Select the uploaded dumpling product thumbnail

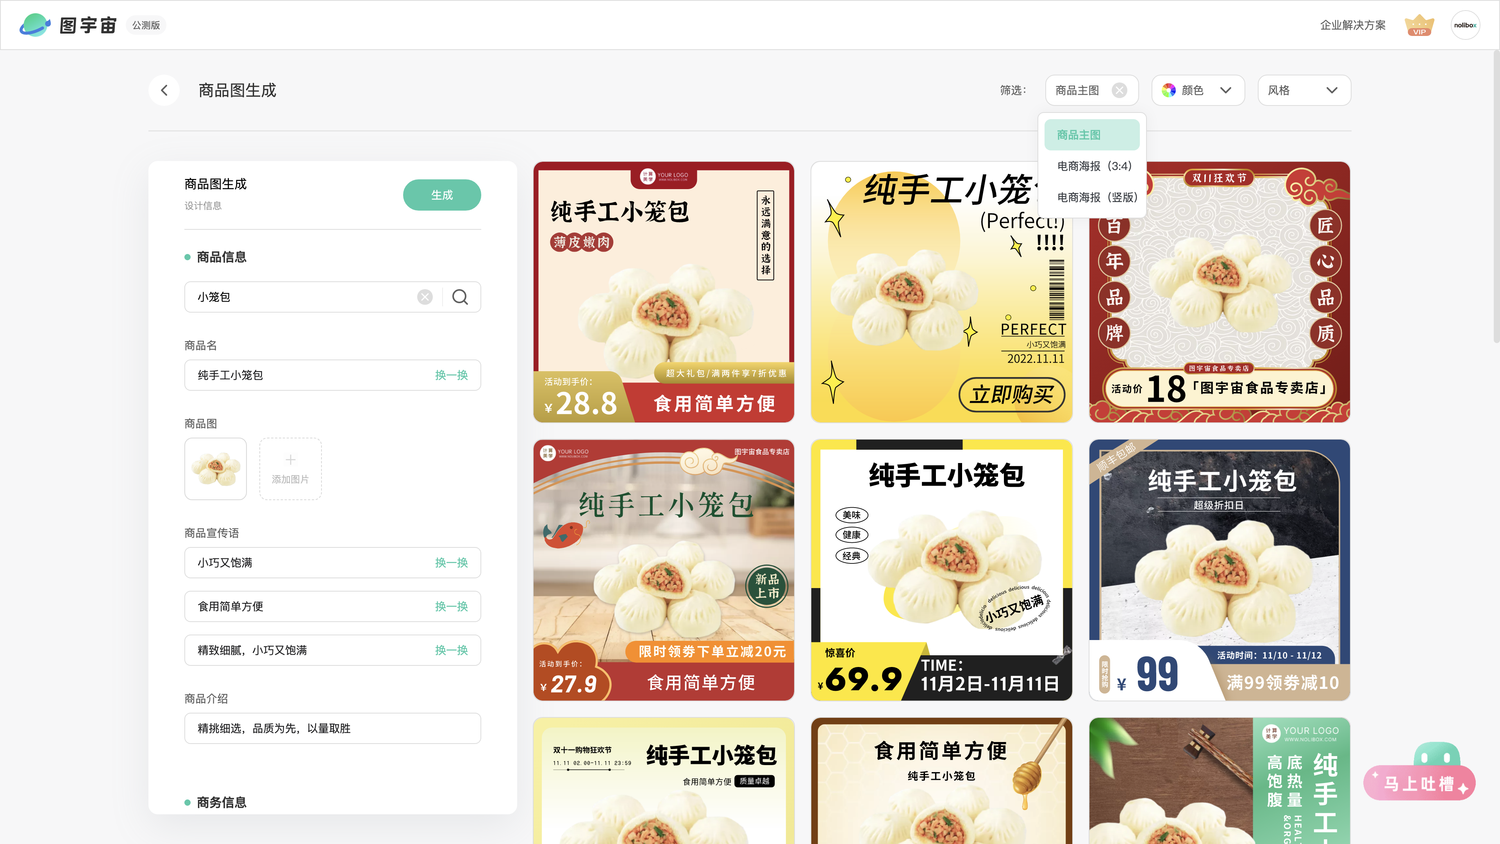click(215, 469)
